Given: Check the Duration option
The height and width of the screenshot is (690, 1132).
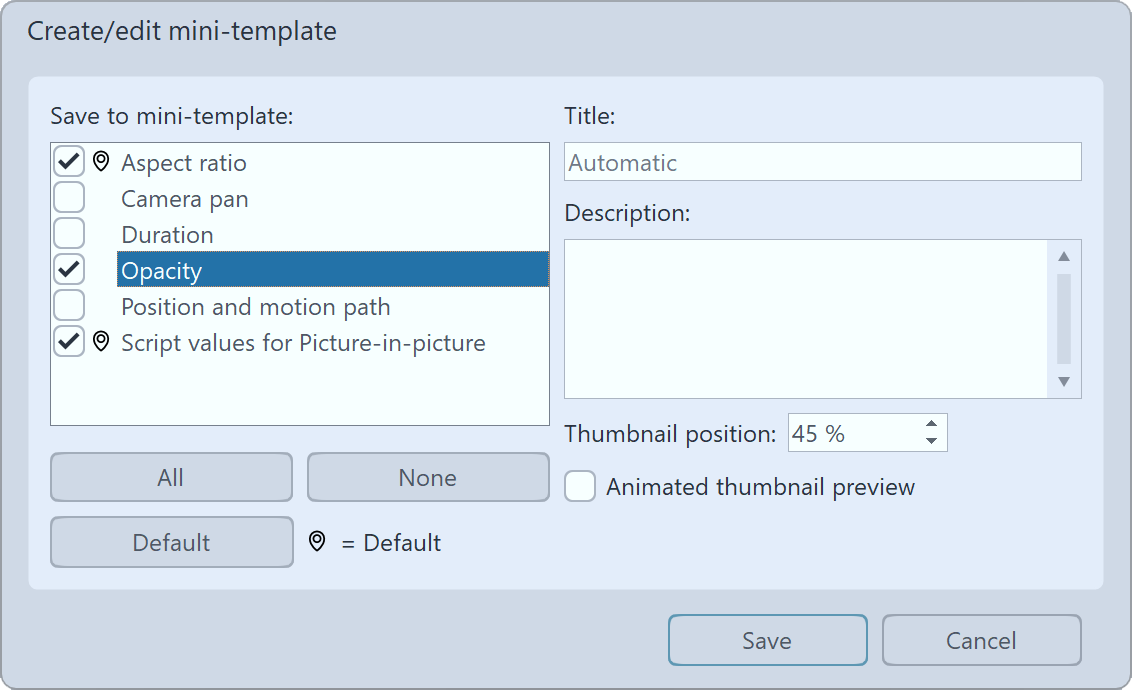Looking at the screenshot, I should [x=67, y=233].
